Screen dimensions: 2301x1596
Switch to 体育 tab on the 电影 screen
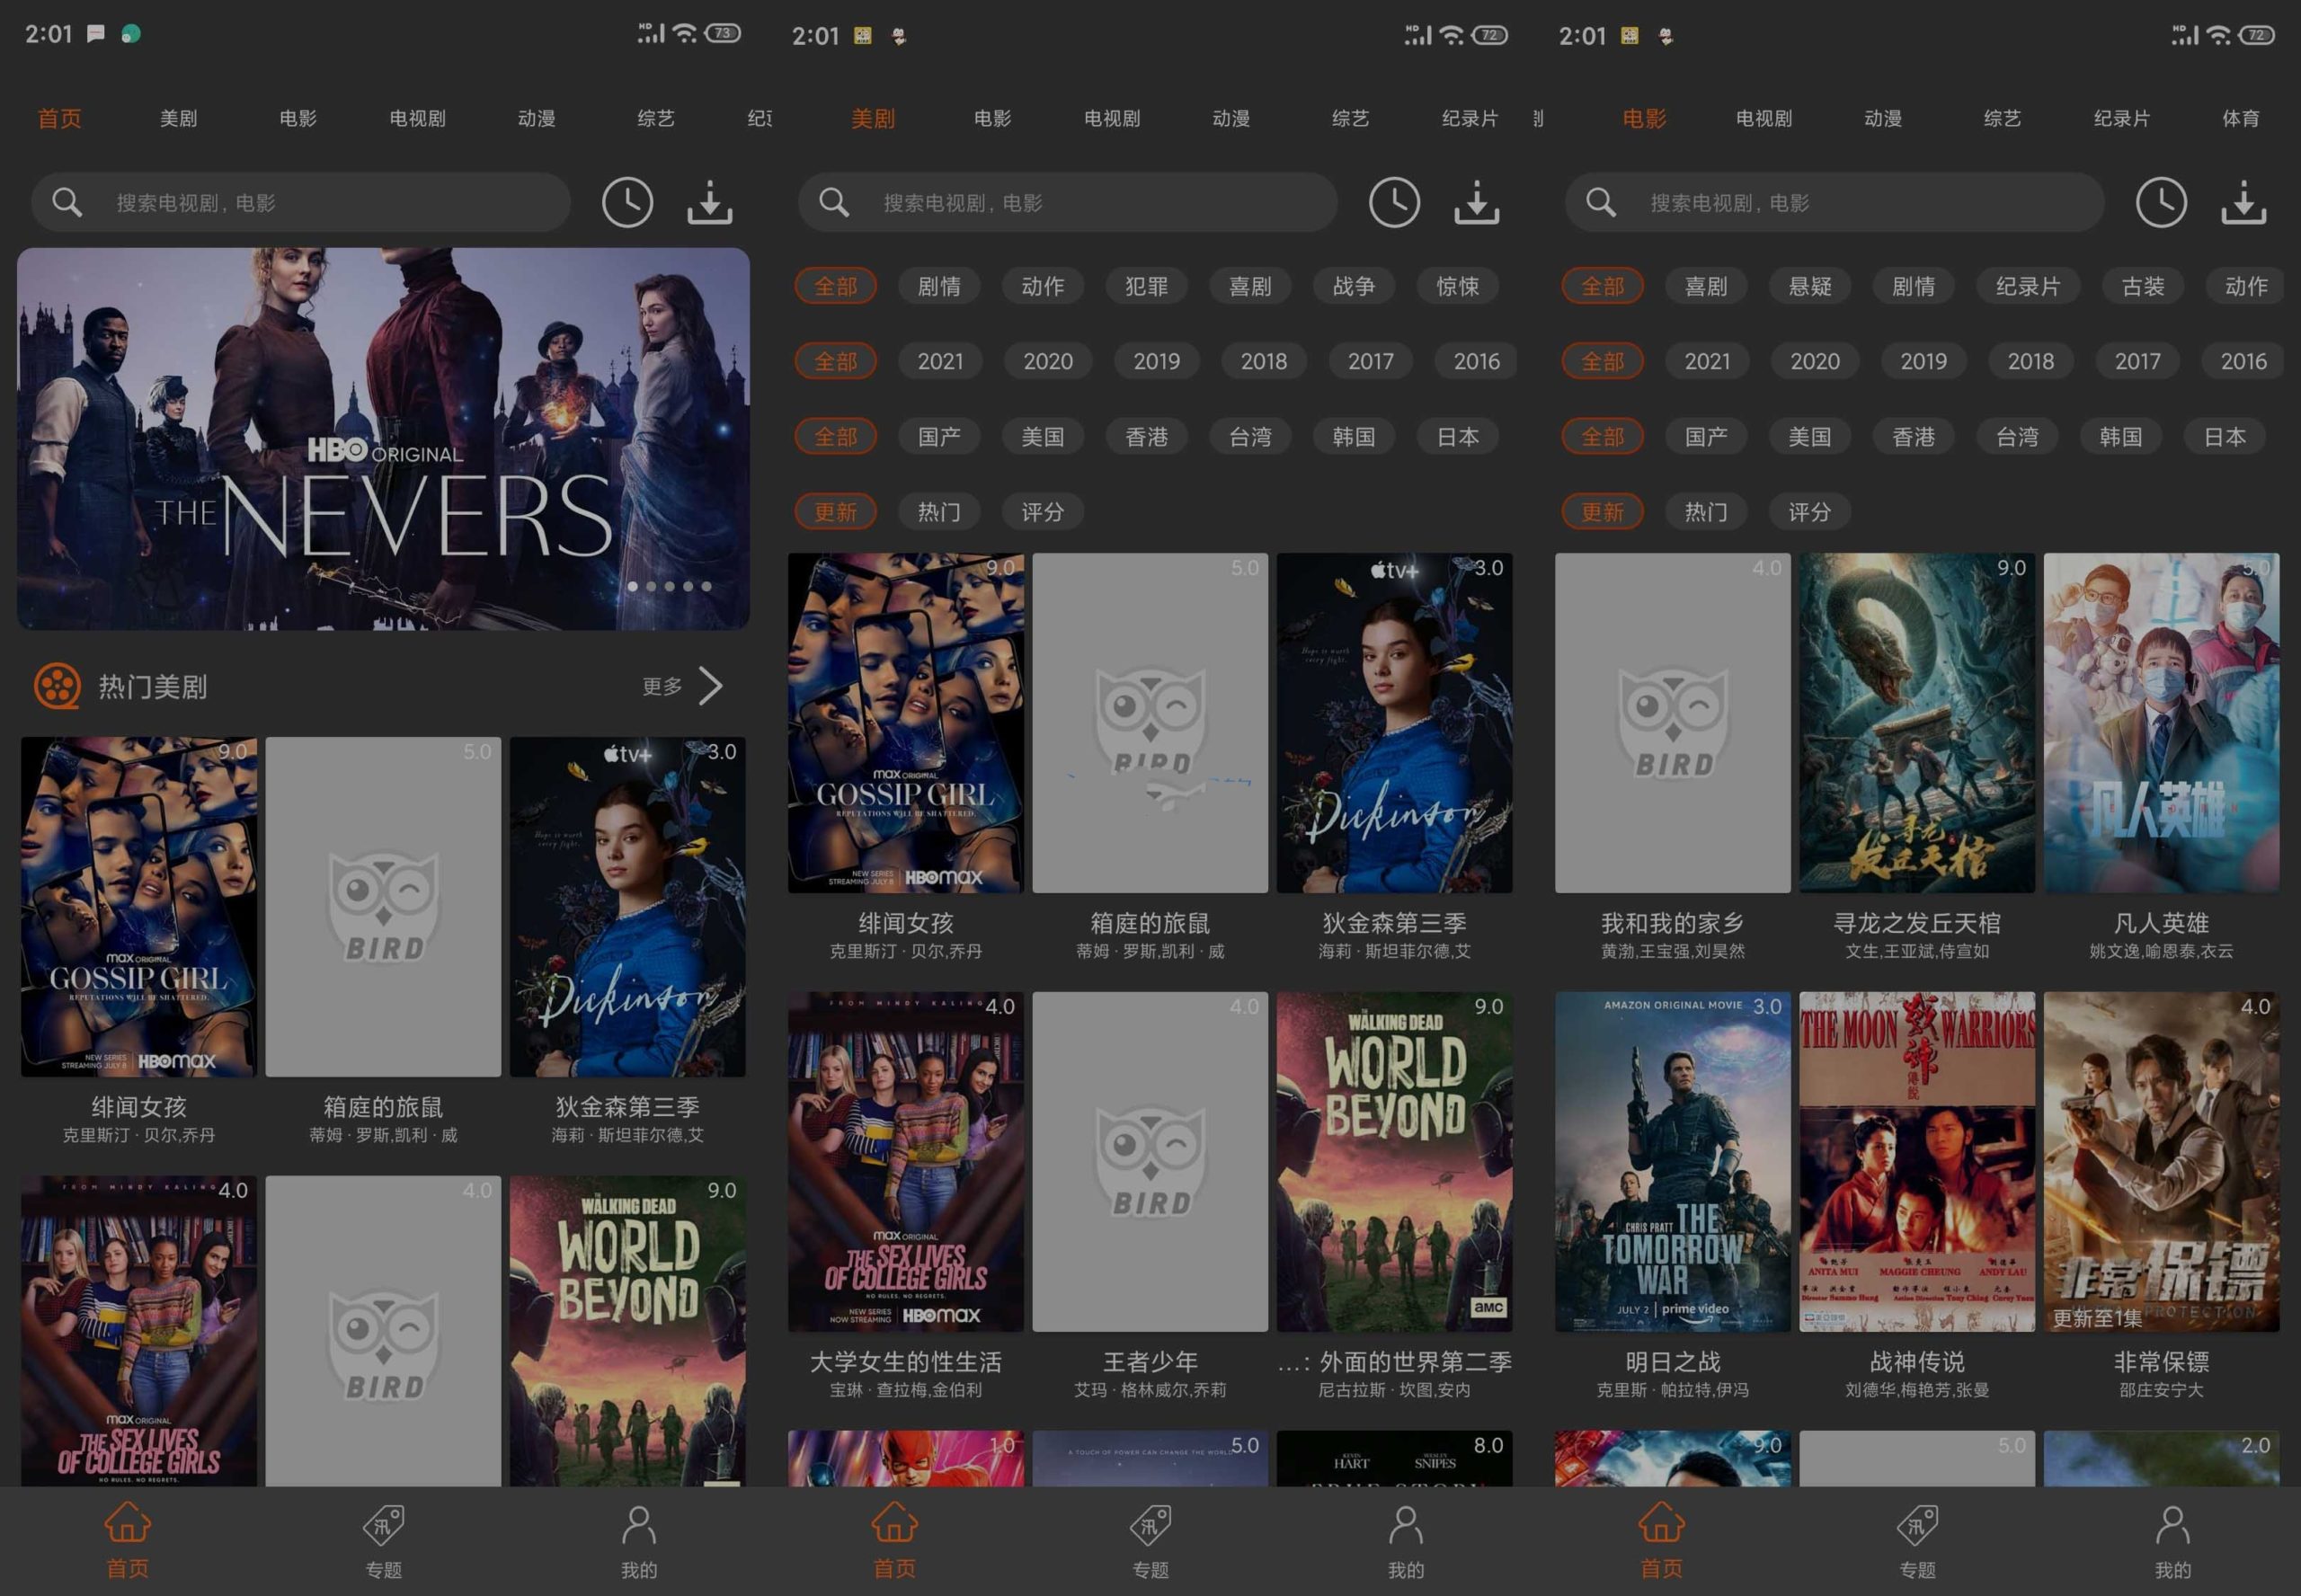tap(2241, 118)
